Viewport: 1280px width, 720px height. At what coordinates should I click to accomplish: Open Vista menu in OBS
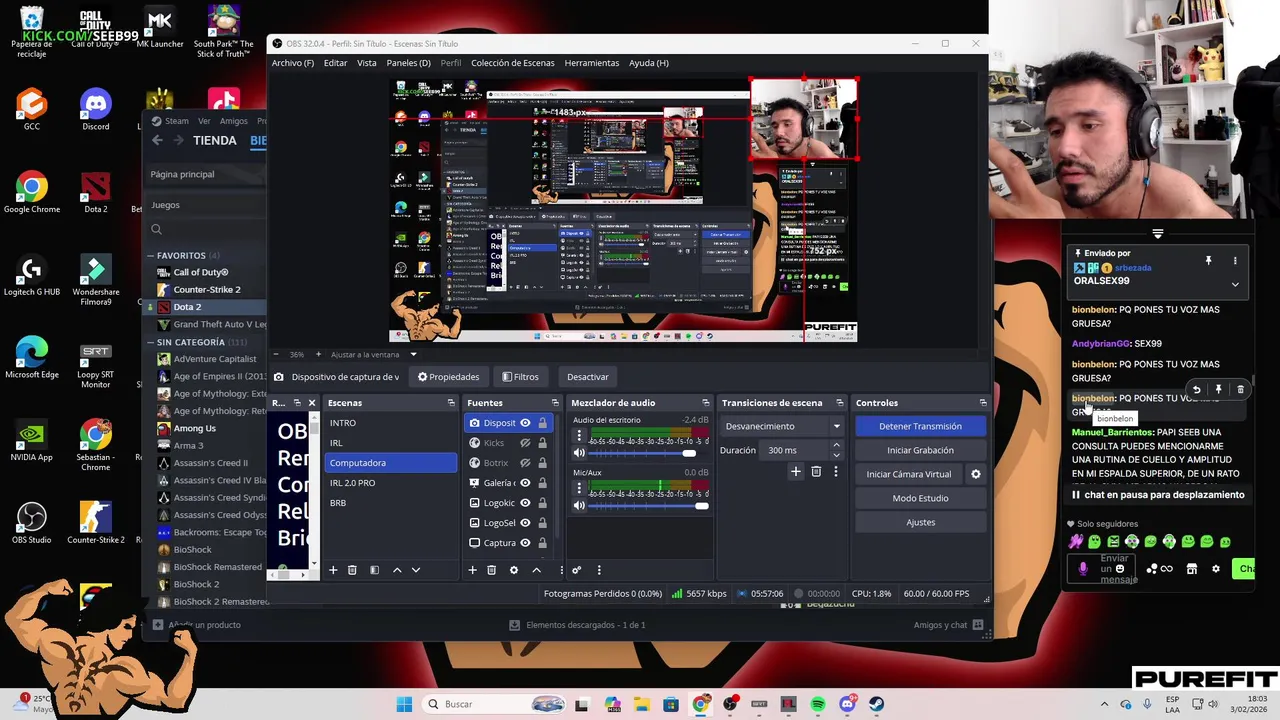point(367,63)
